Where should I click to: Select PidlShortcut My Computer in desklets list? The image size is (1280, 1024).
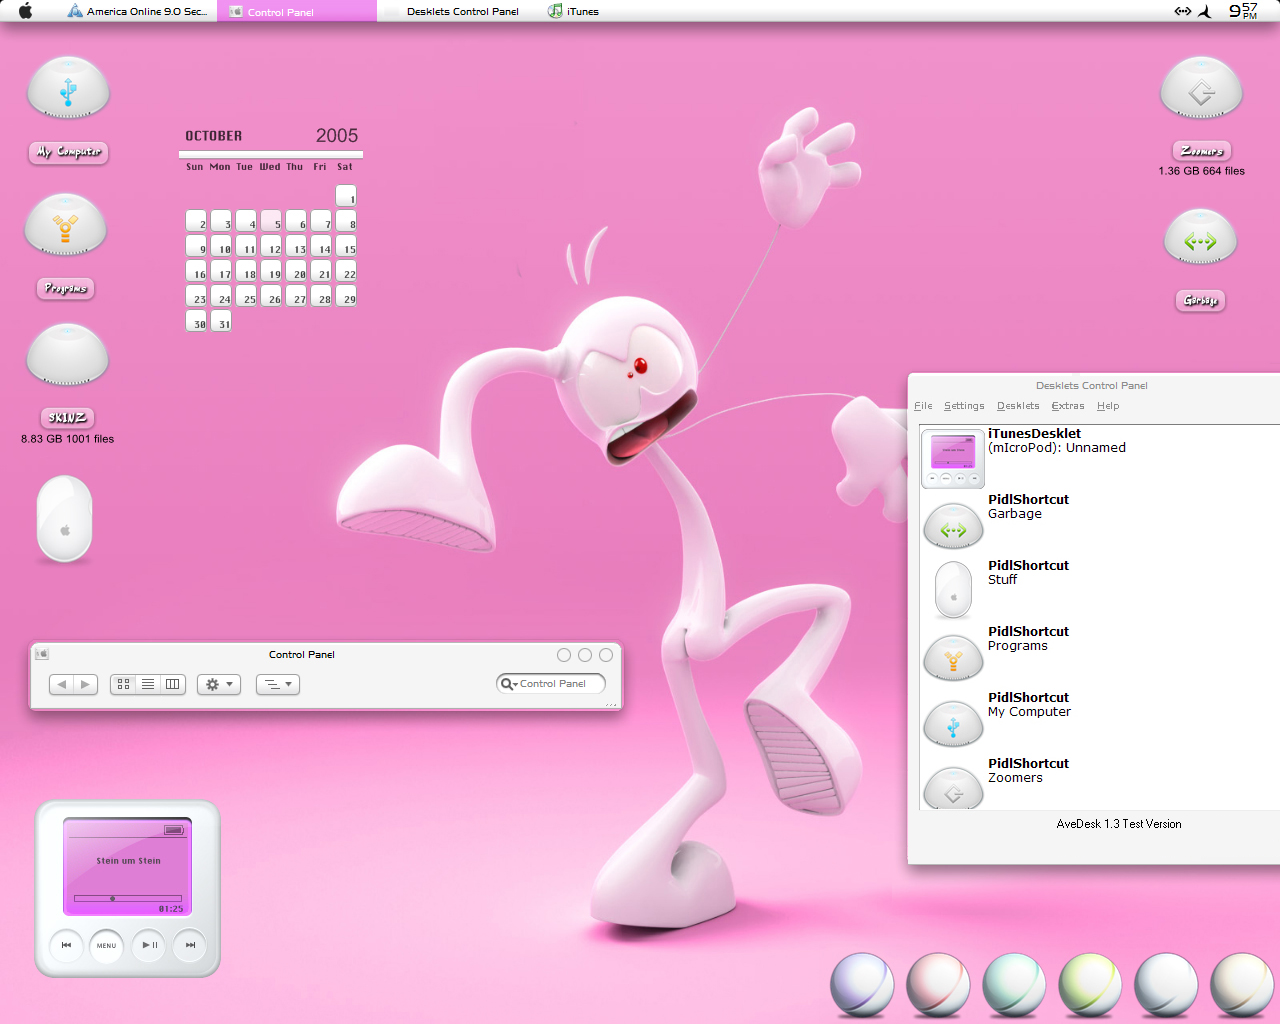[x=1100, y=721]
